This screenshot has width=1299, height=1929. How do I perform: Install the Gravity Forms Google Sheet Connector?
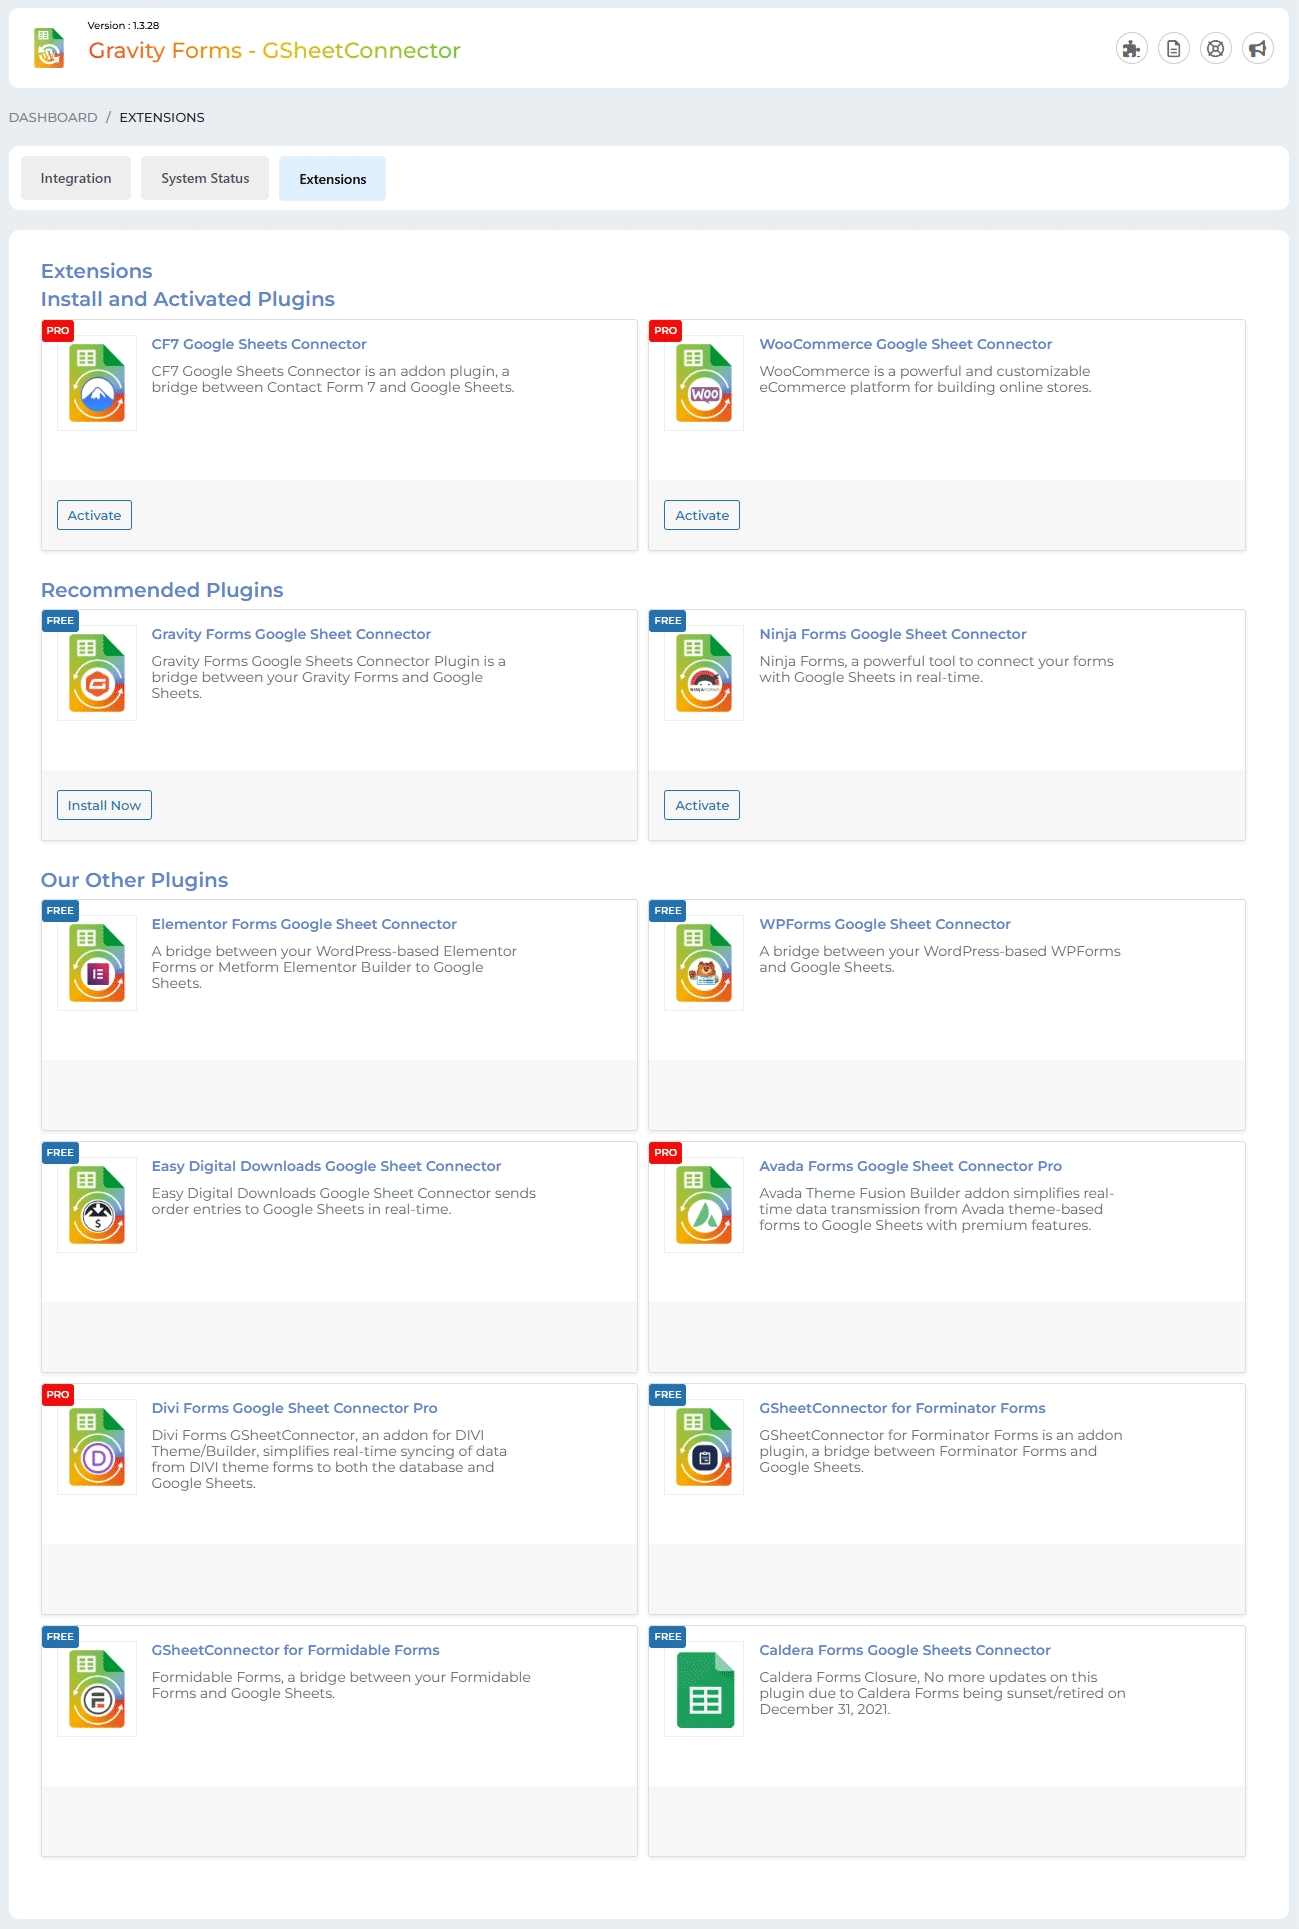click(x=104, y=805)
